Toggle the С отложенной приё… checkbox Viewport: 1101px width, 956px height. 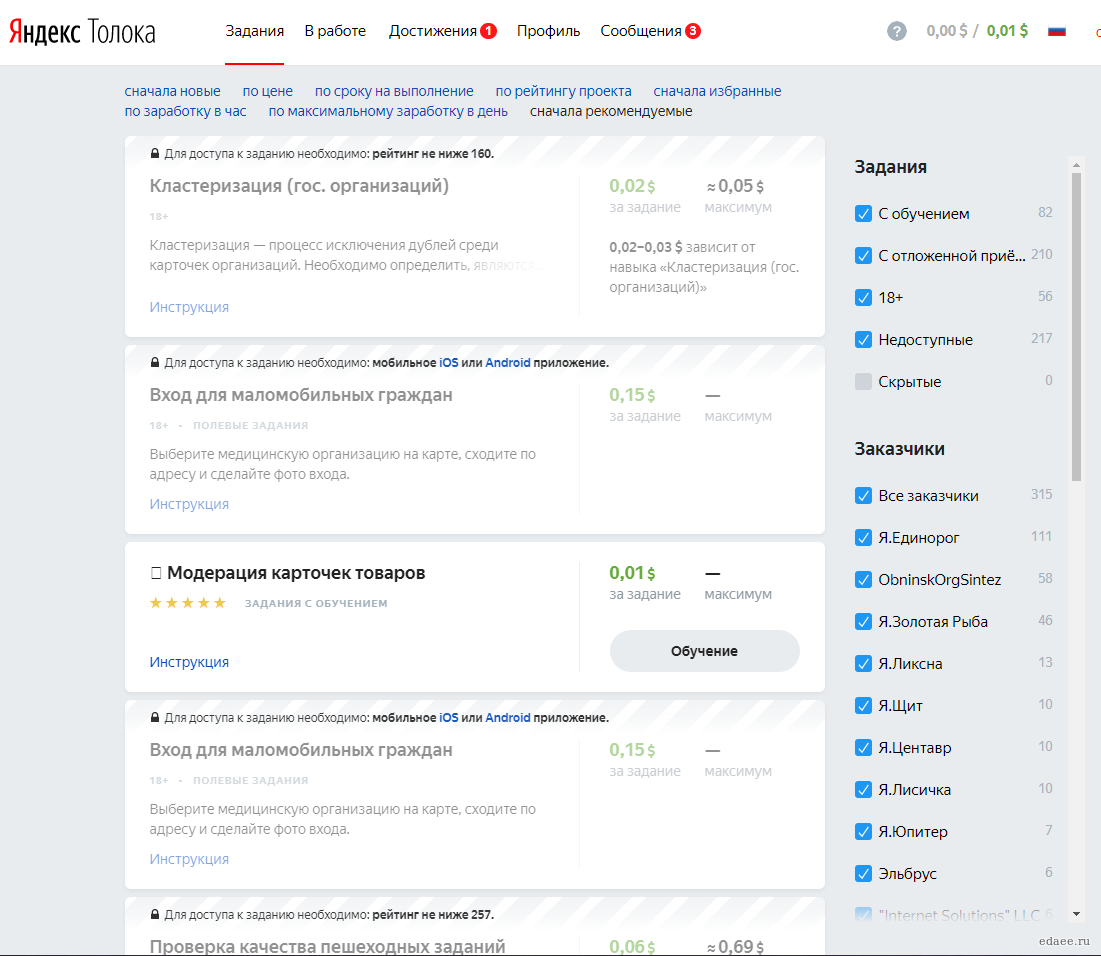point(864,256)
